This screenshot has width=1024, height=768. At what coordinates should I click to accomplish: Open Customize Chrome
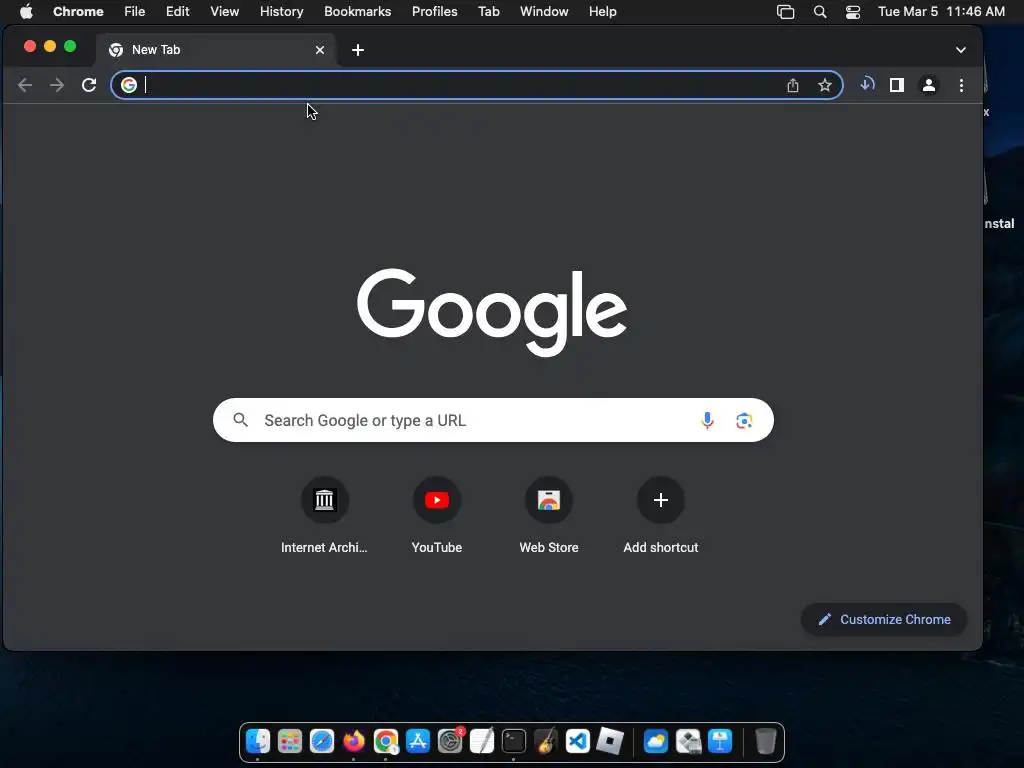[x=884, y=619]
